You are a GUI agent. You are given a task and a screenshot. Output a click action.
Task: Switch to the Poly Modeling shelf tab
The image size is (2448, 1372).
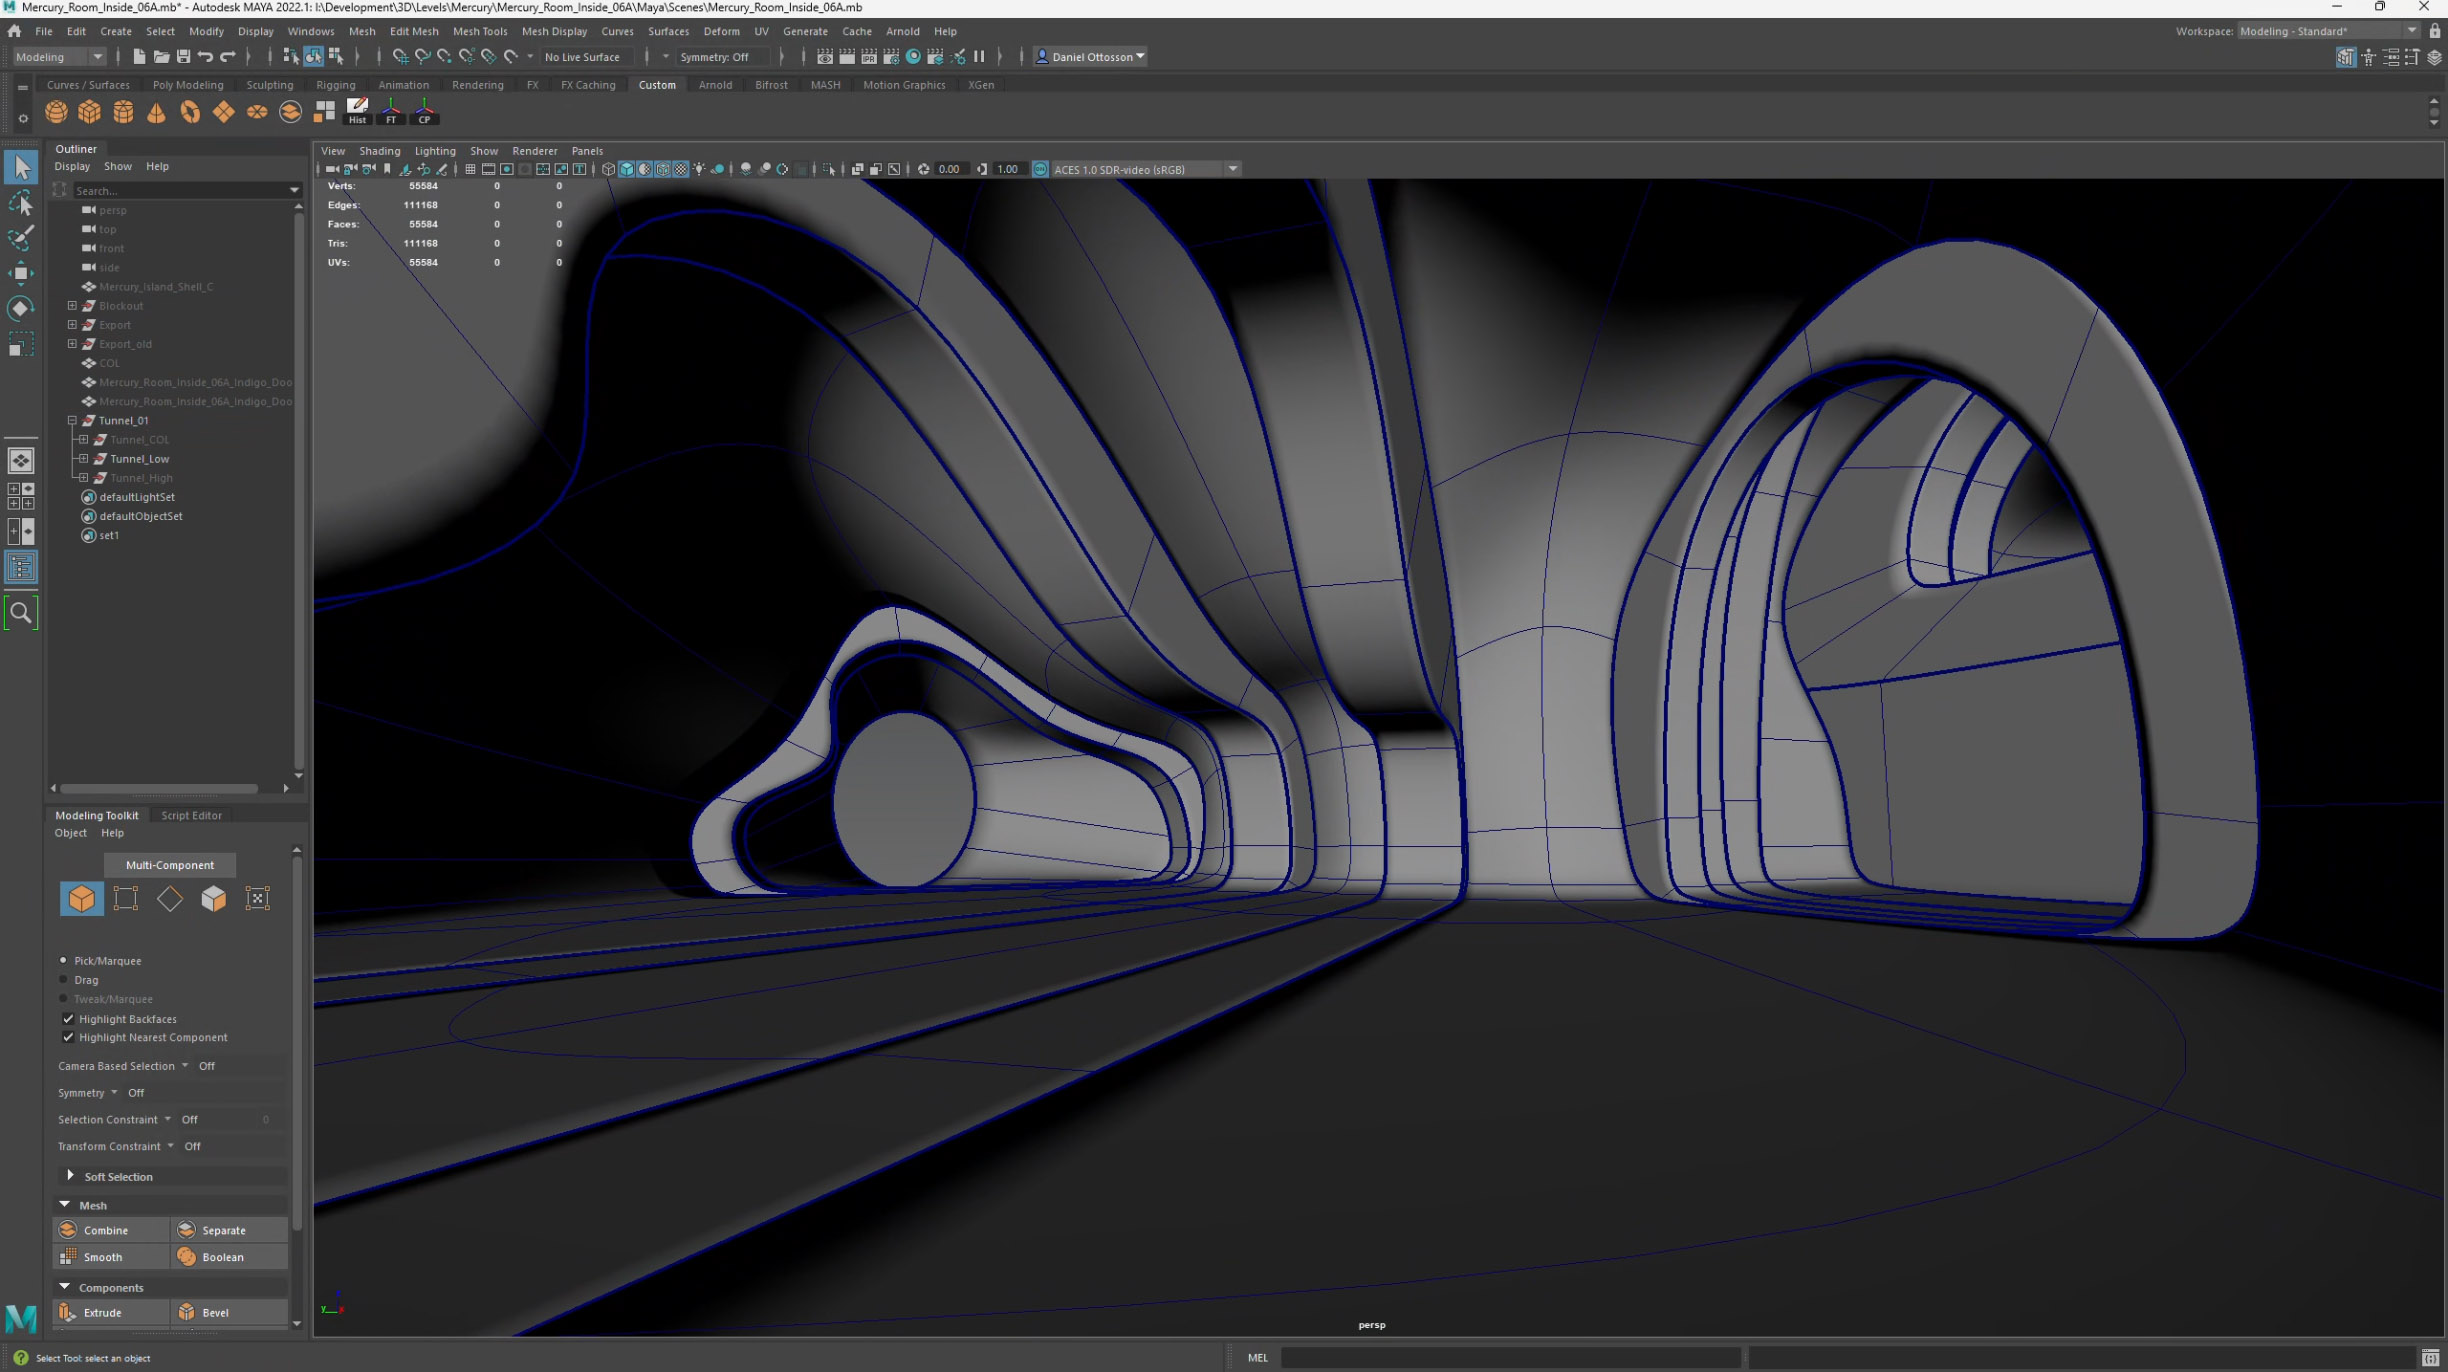point(188,85)
